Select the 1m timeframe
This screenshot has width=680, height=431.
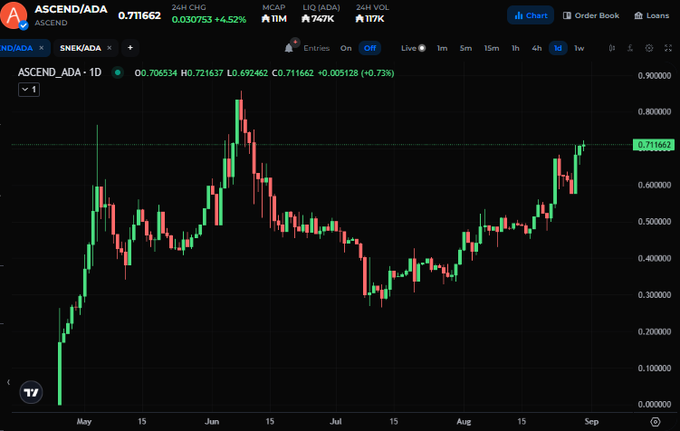point(442,48)
